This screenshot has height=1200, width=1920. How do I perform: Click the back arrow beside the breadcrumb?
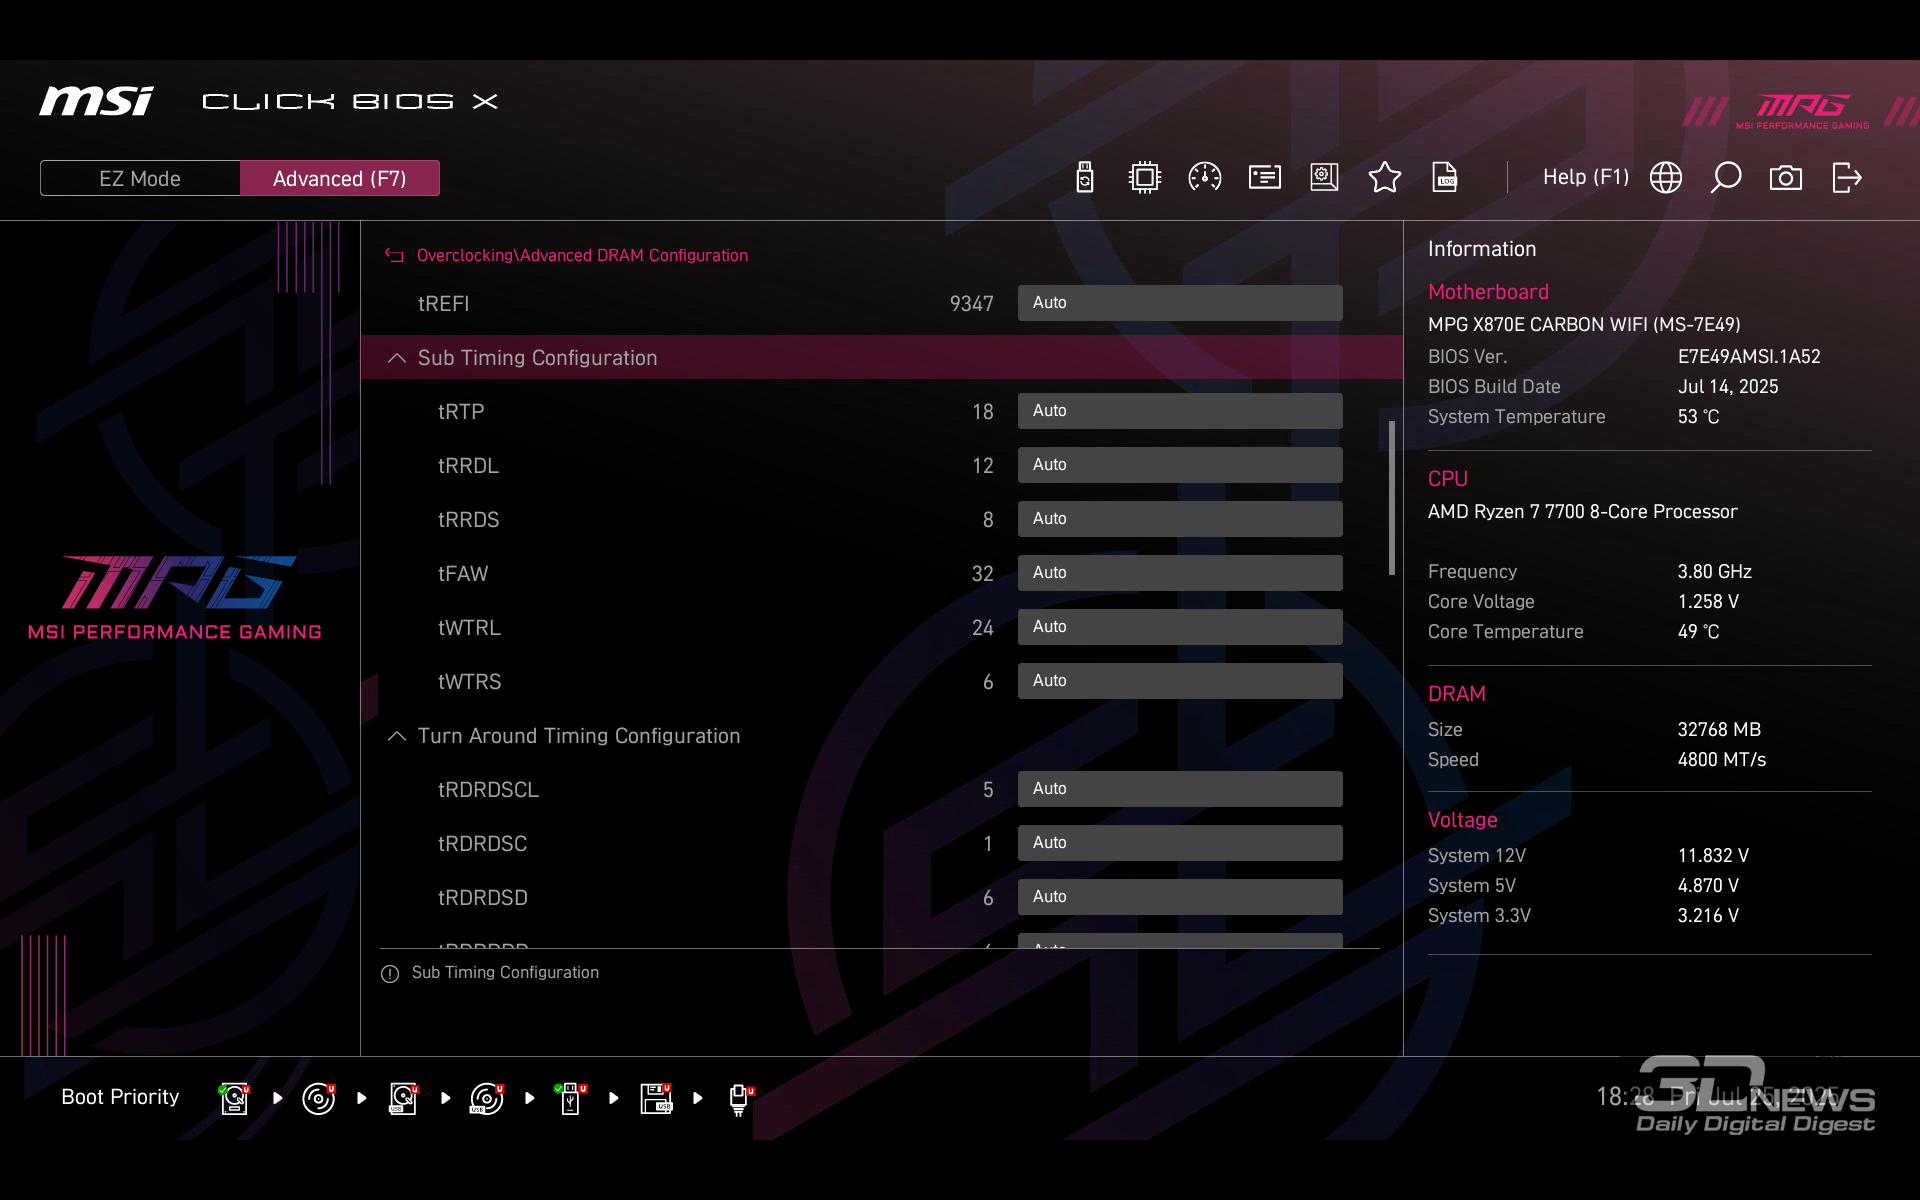tap(394, 256)
